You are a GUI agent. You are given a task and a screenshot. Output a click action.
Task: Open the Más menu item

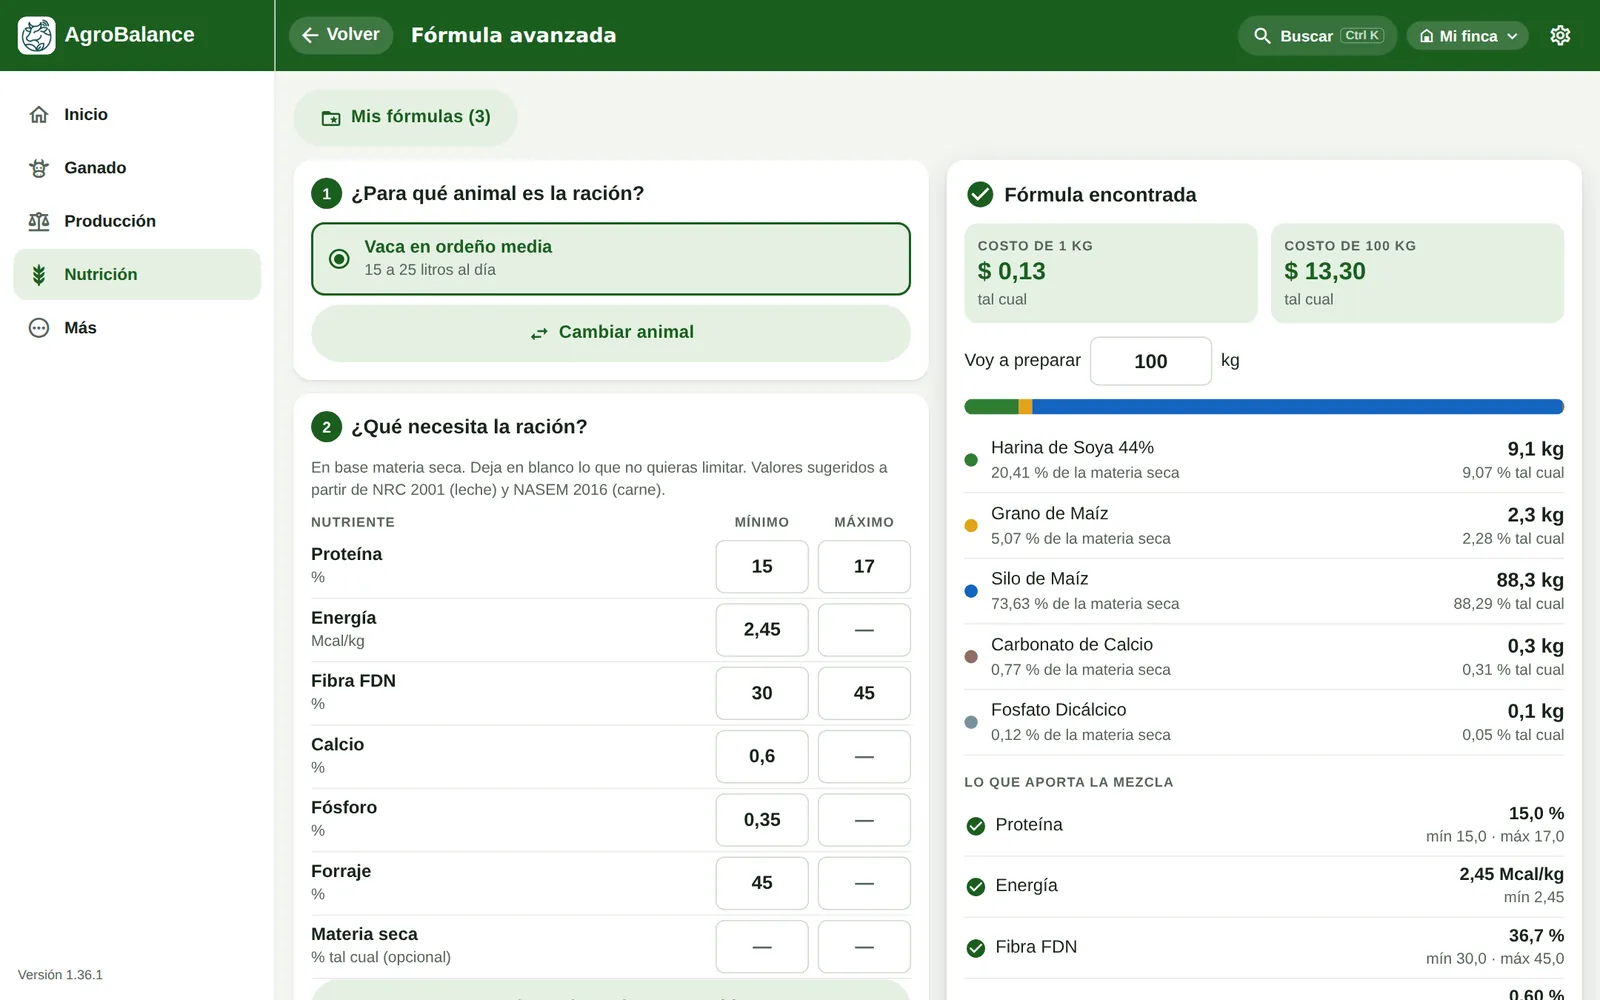pos(137,328)
